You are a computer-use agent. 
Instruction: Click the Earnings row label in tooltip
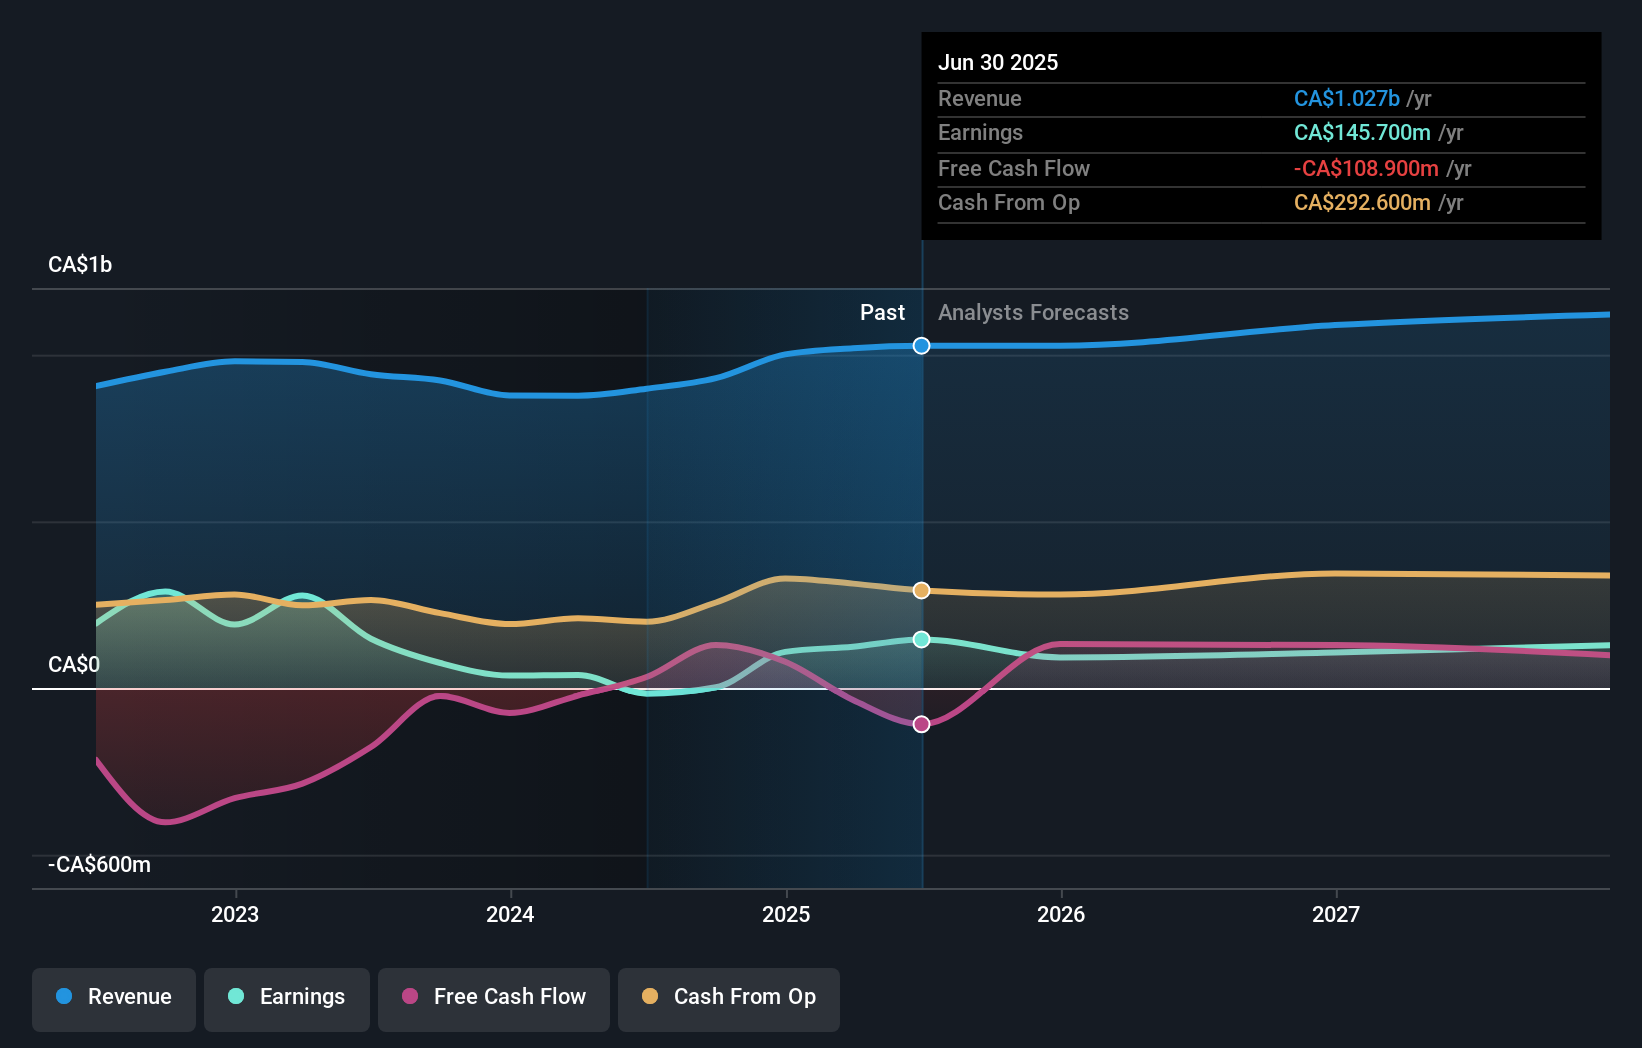[981, 132]
